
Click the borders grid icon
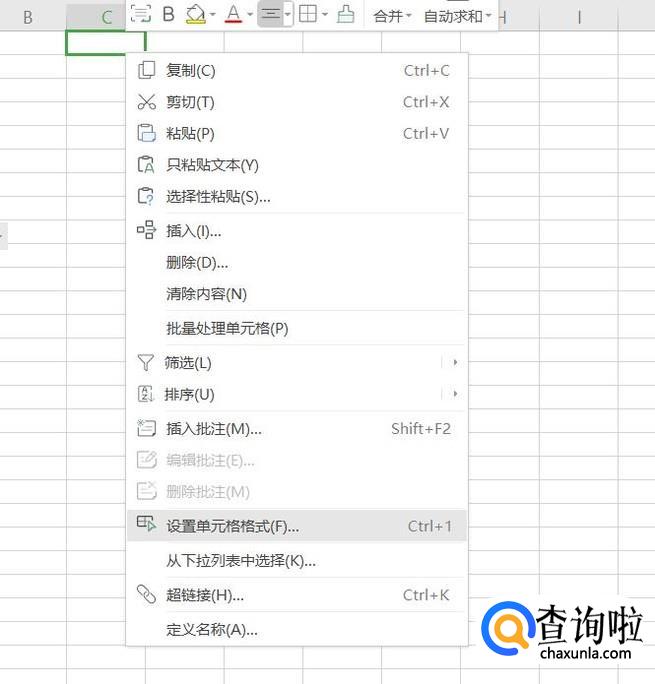coord(308,14)
